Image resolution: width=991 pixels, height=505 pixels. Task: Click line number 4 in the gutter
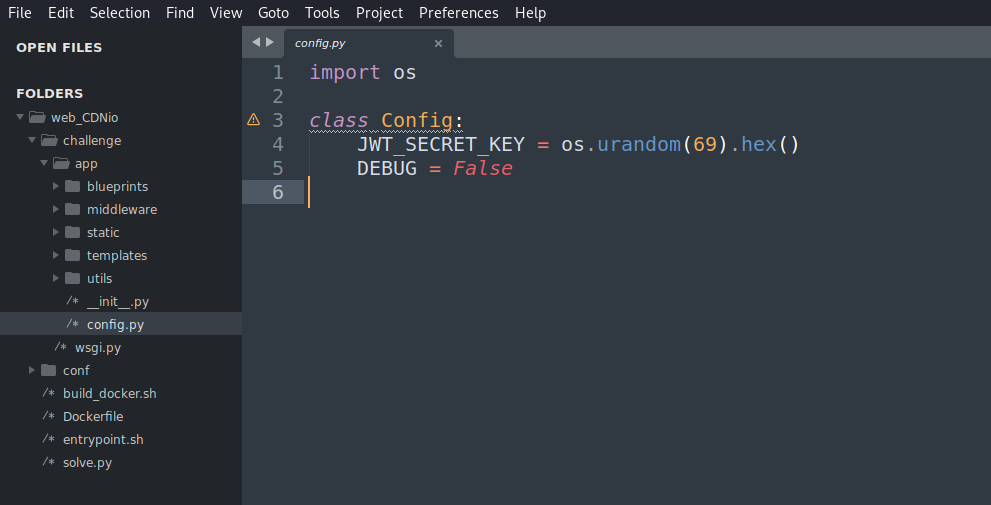277,144
